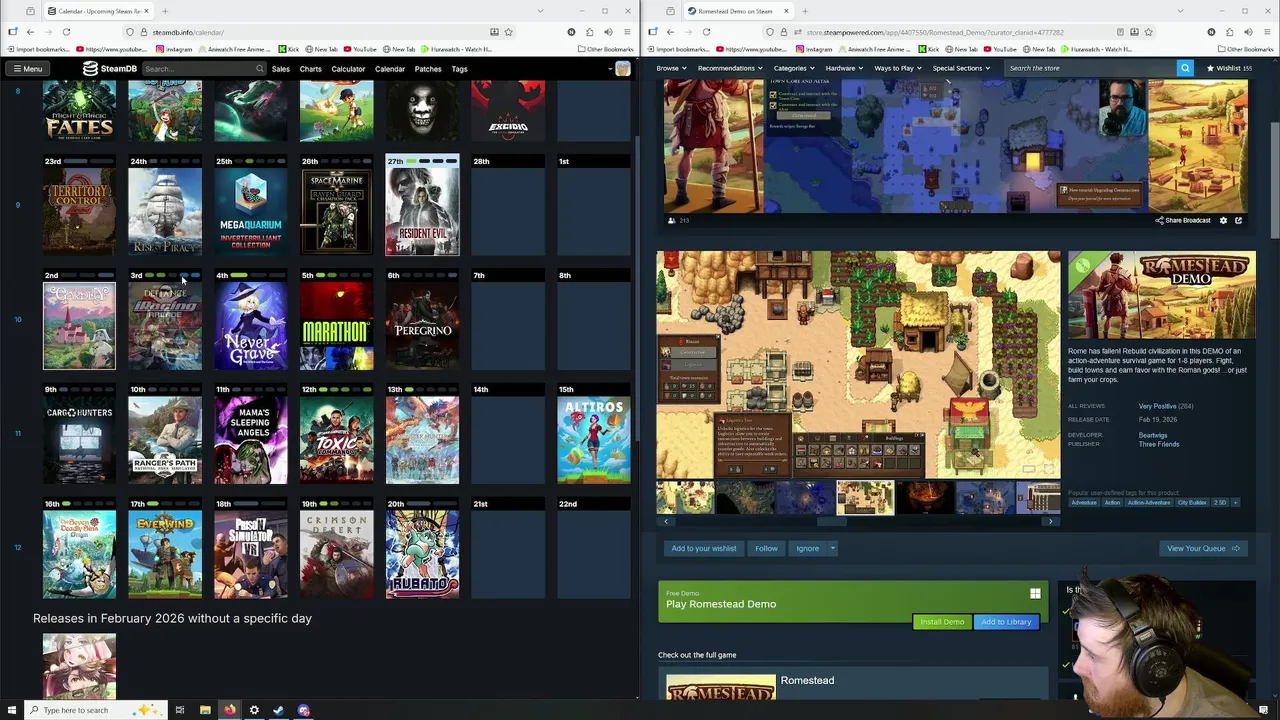This screenshot has height=720, width=1280.
Task: Open the Resident Evil game cover
Action: [x=422, y=212]
